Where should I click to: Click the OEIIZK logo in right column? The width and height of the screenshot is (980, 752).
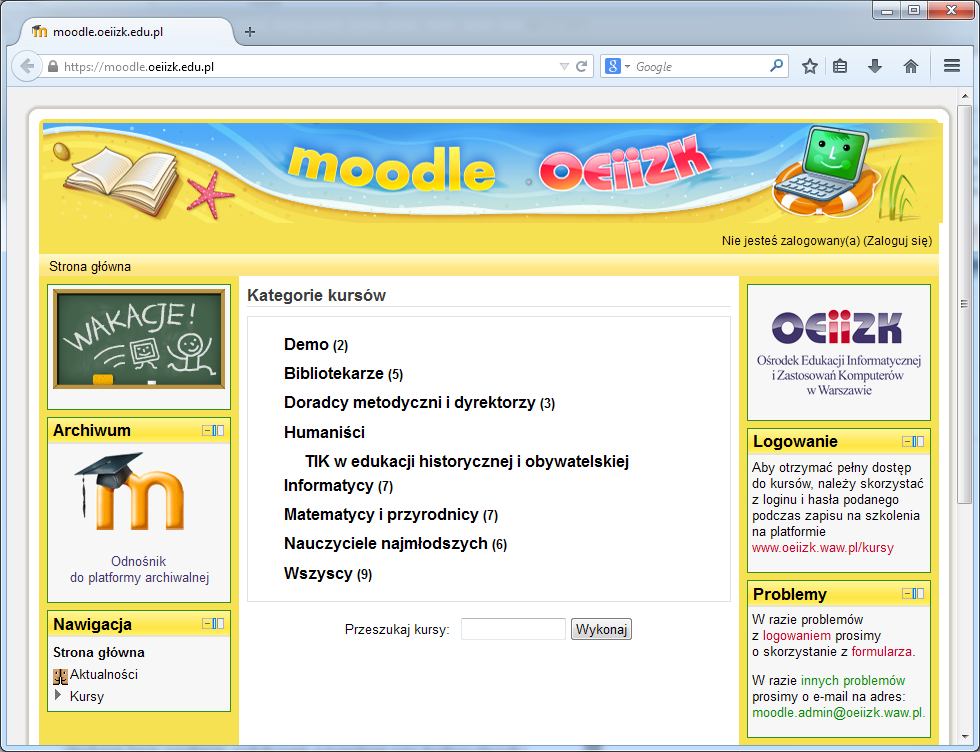click(838, 353)
